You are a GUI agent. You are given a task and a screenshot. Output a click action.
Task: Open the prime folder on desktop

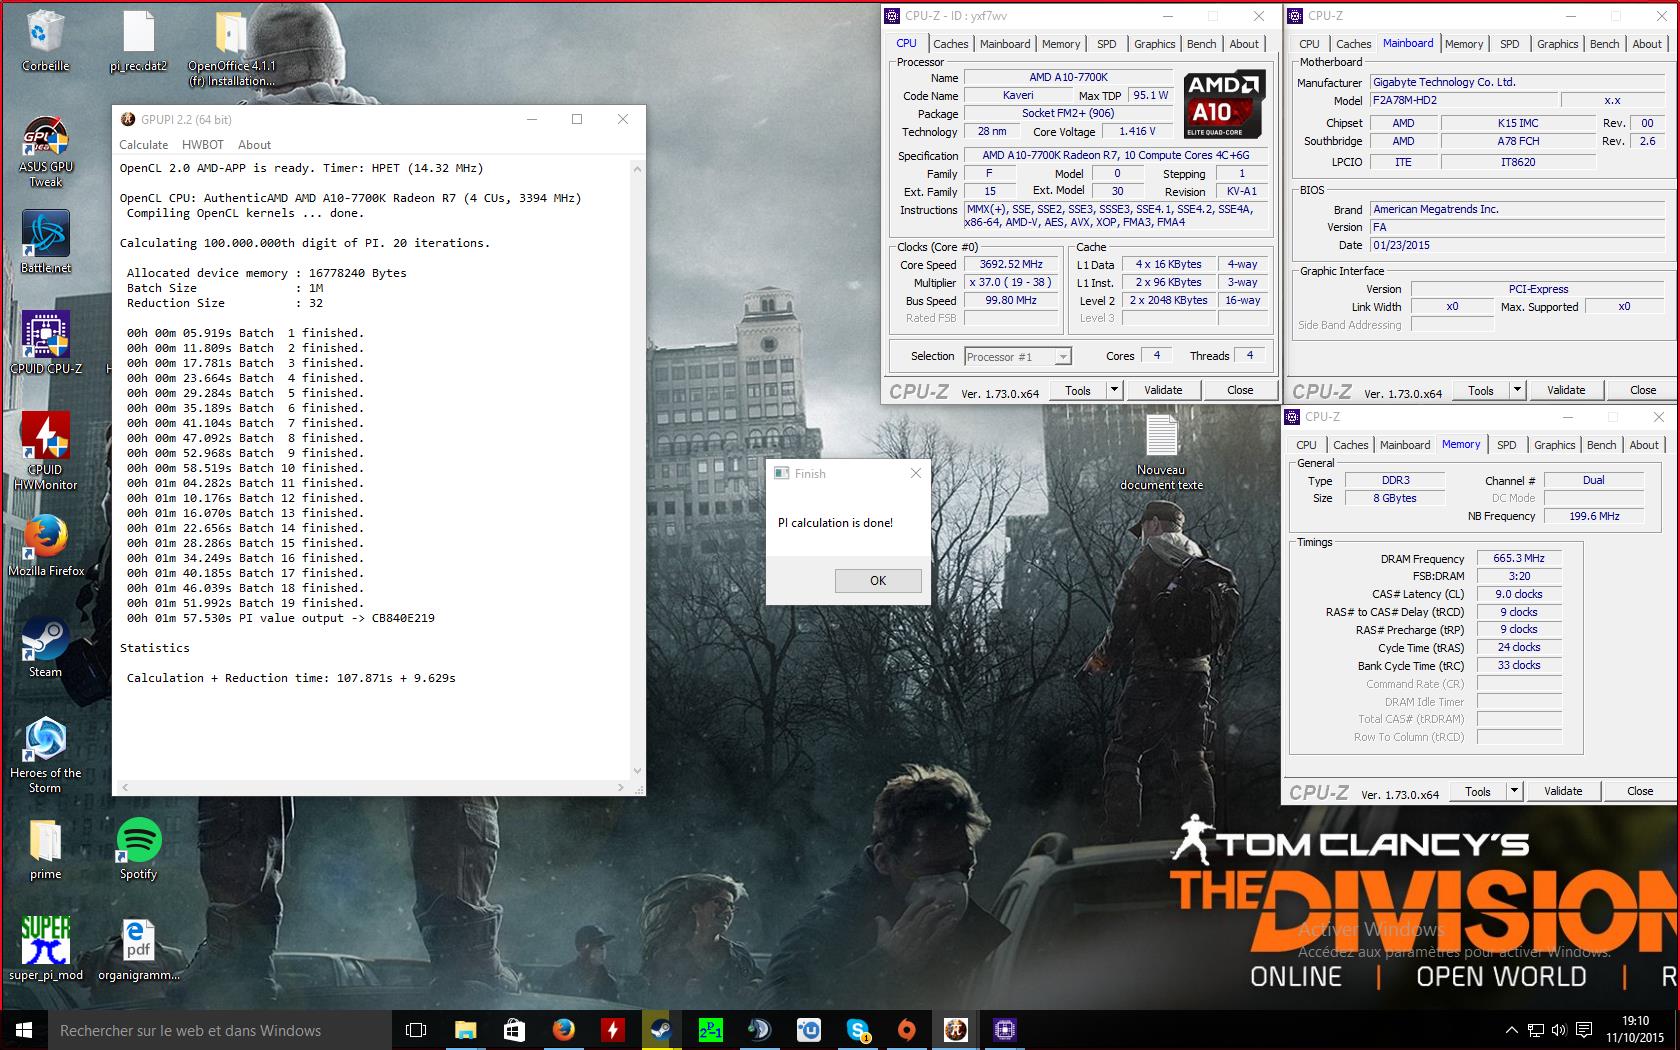tap(45, 849)
